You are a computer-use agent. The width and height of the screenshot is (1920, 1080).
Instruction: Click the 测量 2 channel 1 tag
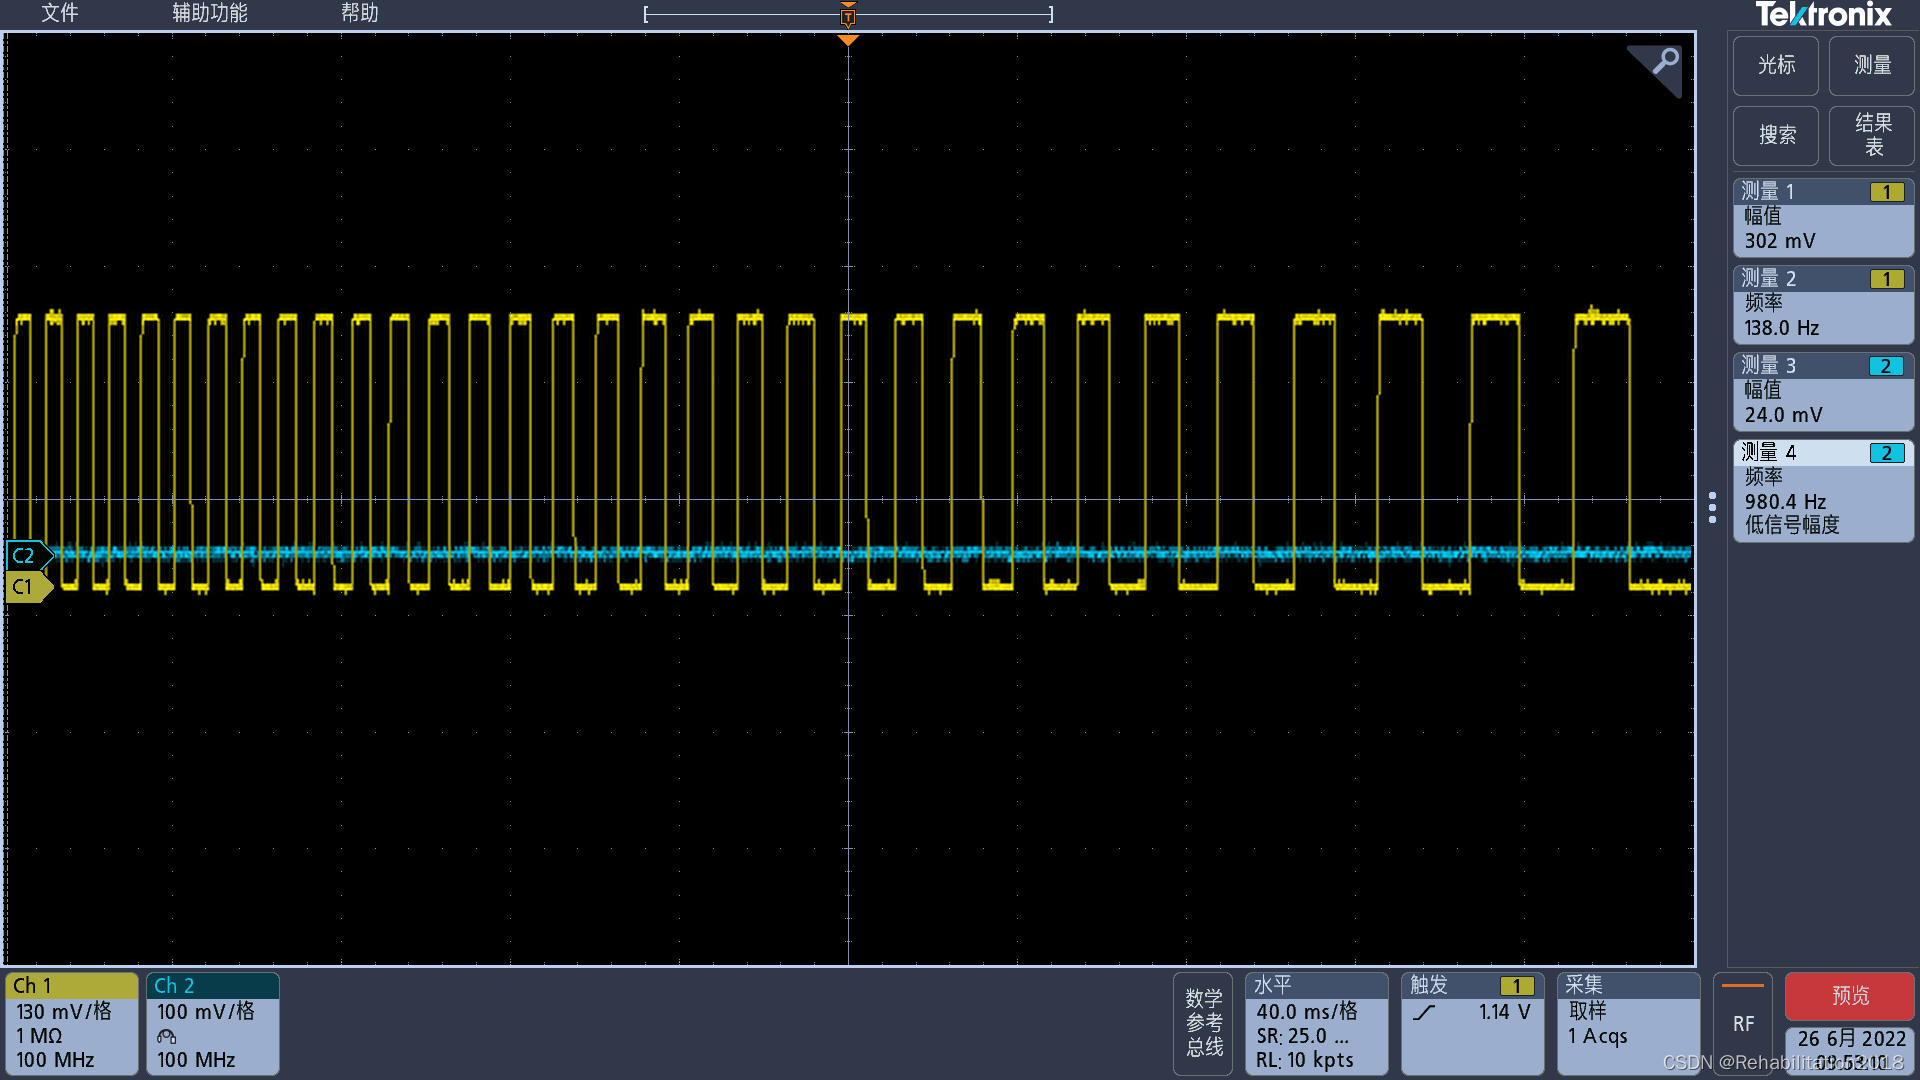1886,279
